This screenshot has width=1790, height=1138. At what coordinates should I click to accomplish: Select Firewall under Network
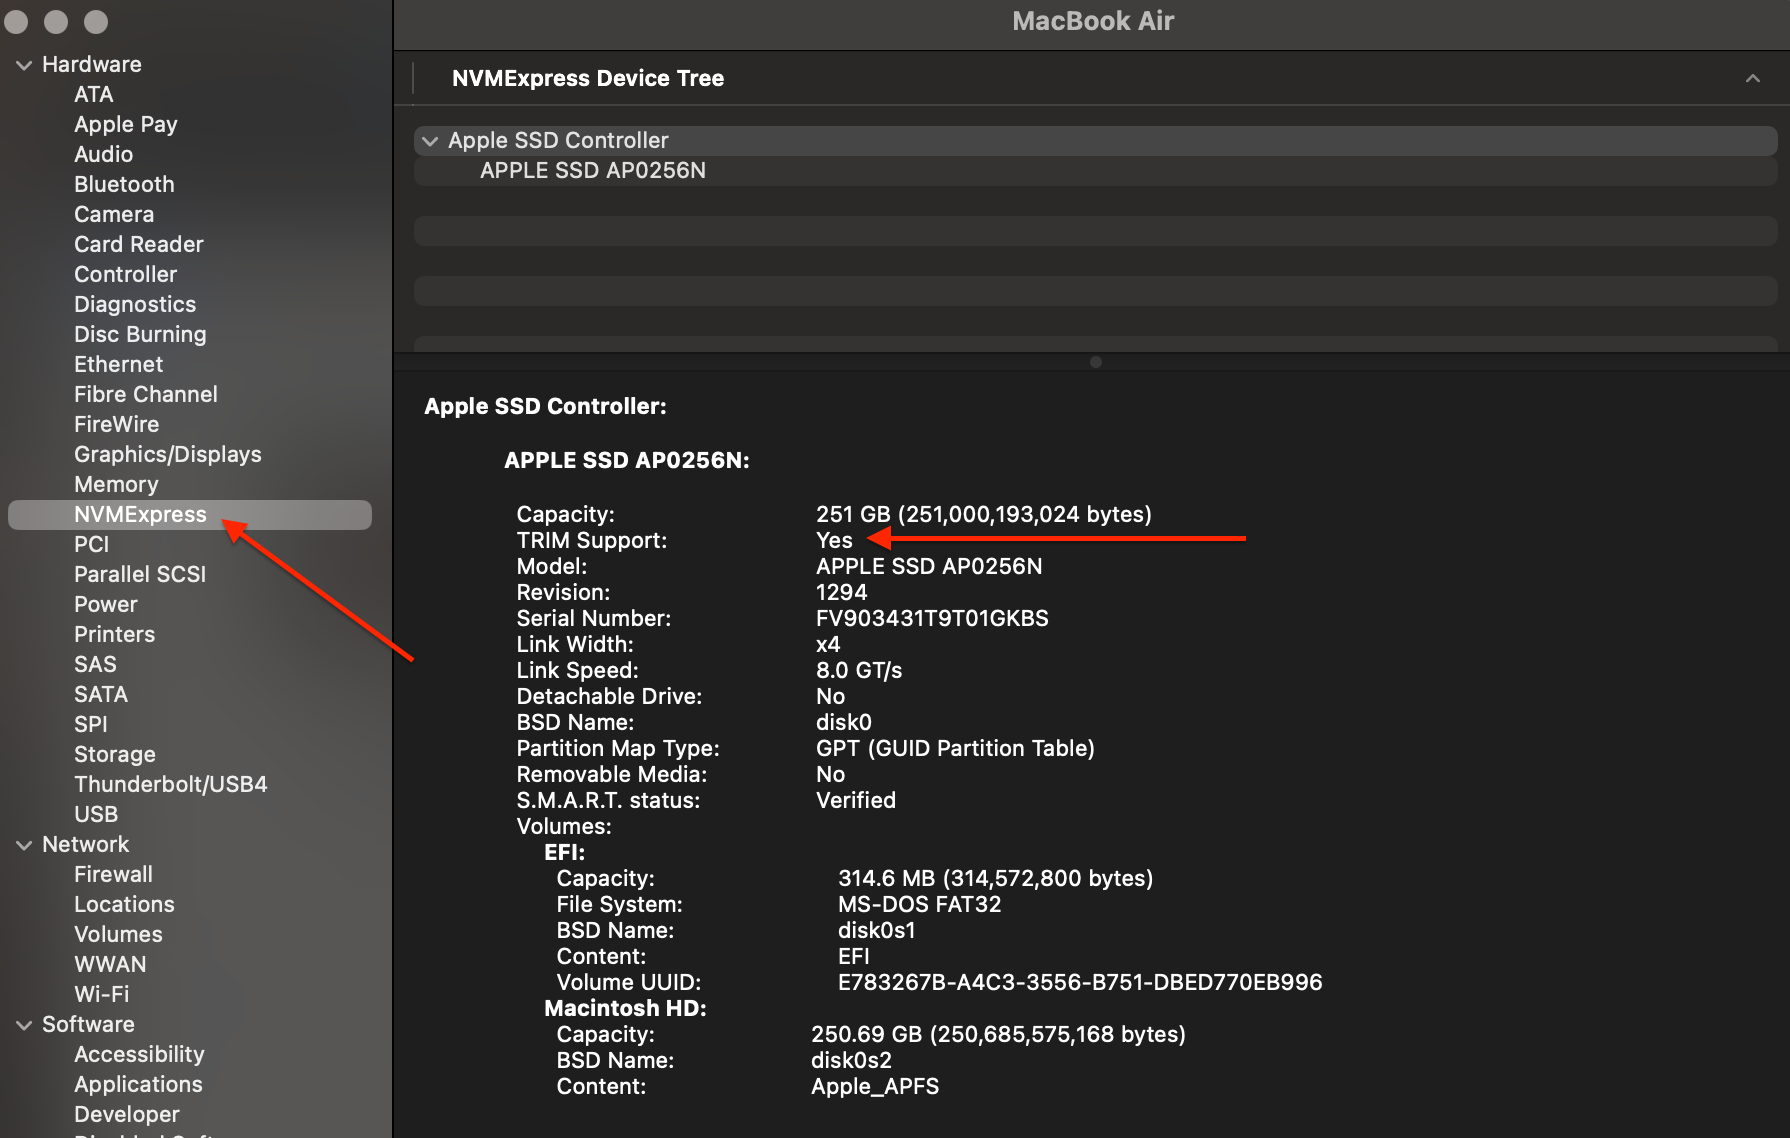[114, 874]
